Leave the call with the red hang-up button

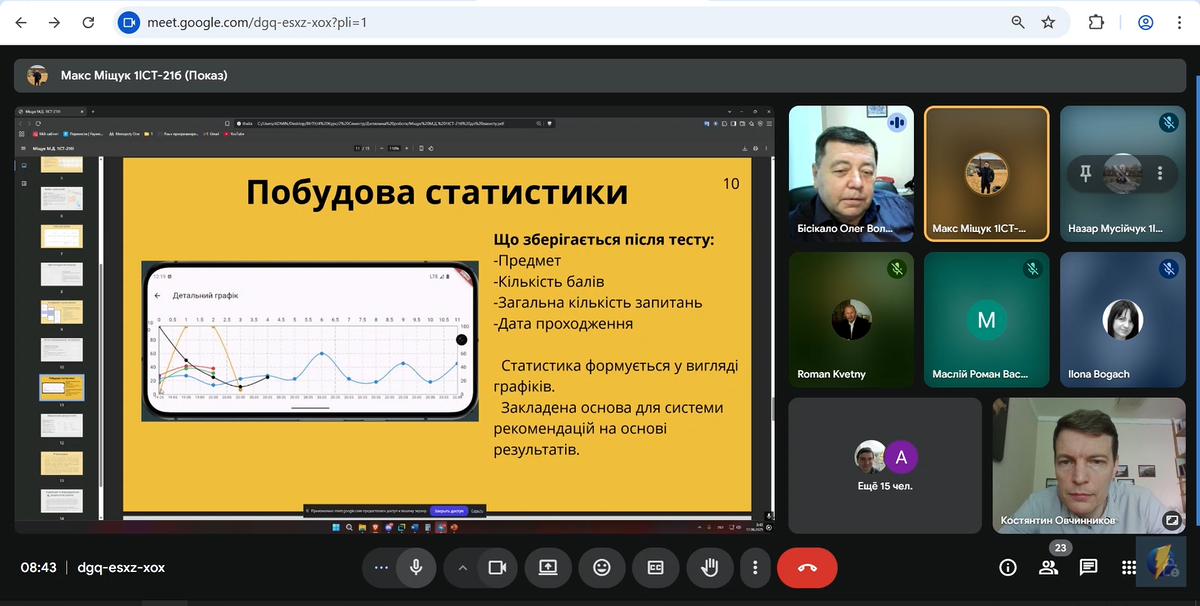pos(807,567)
